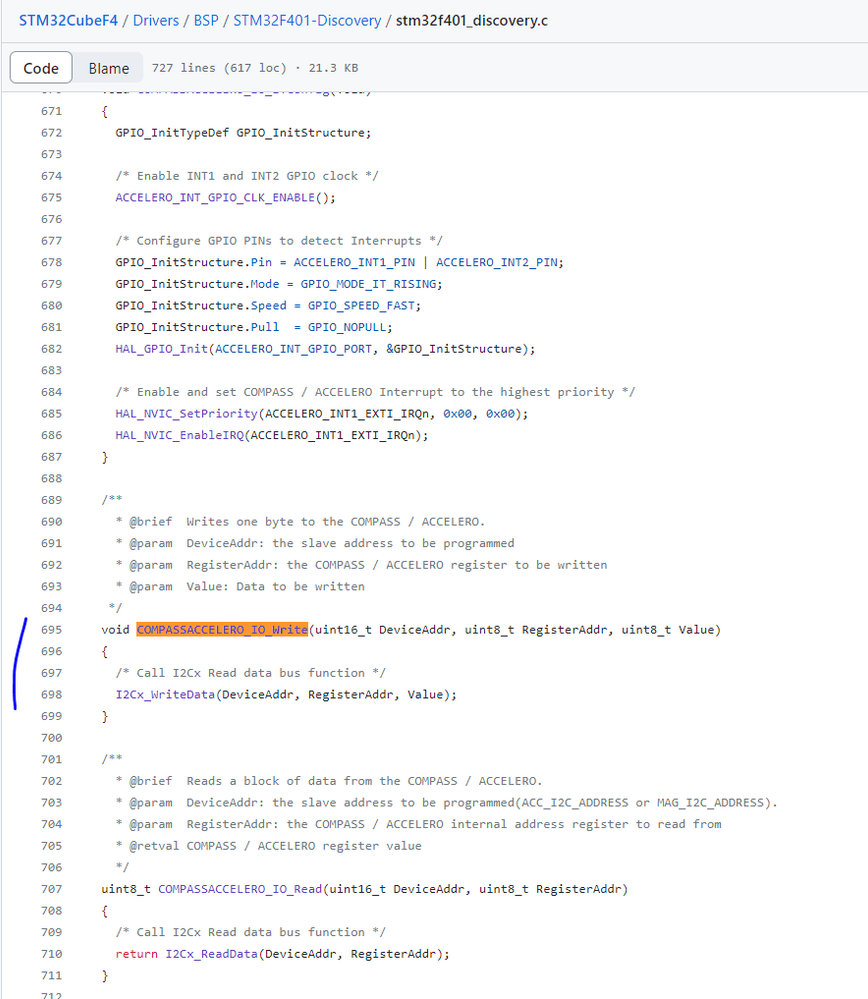Click GPIO_MODE_IT_RISING constant on line 679
868x999 pixels.
(368, 284)
